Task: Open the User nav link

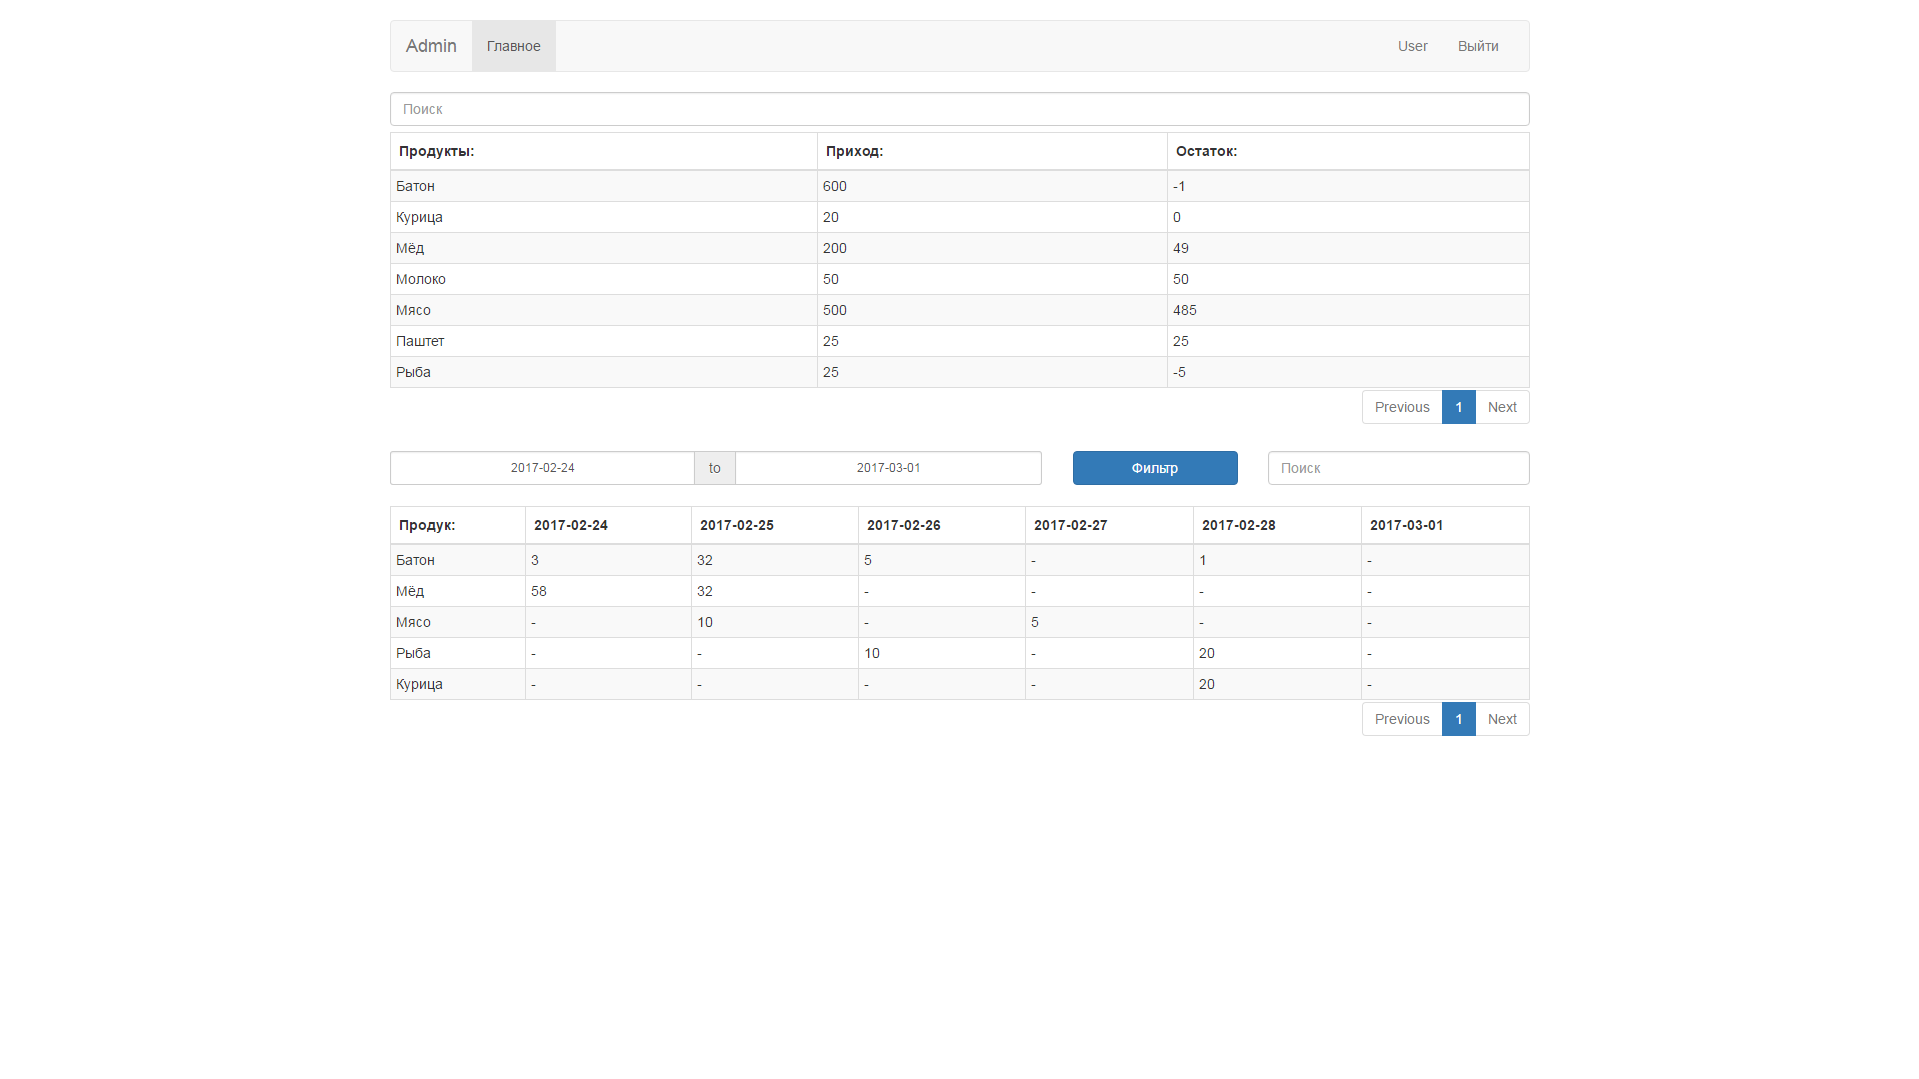Action: pos(1412,46)
